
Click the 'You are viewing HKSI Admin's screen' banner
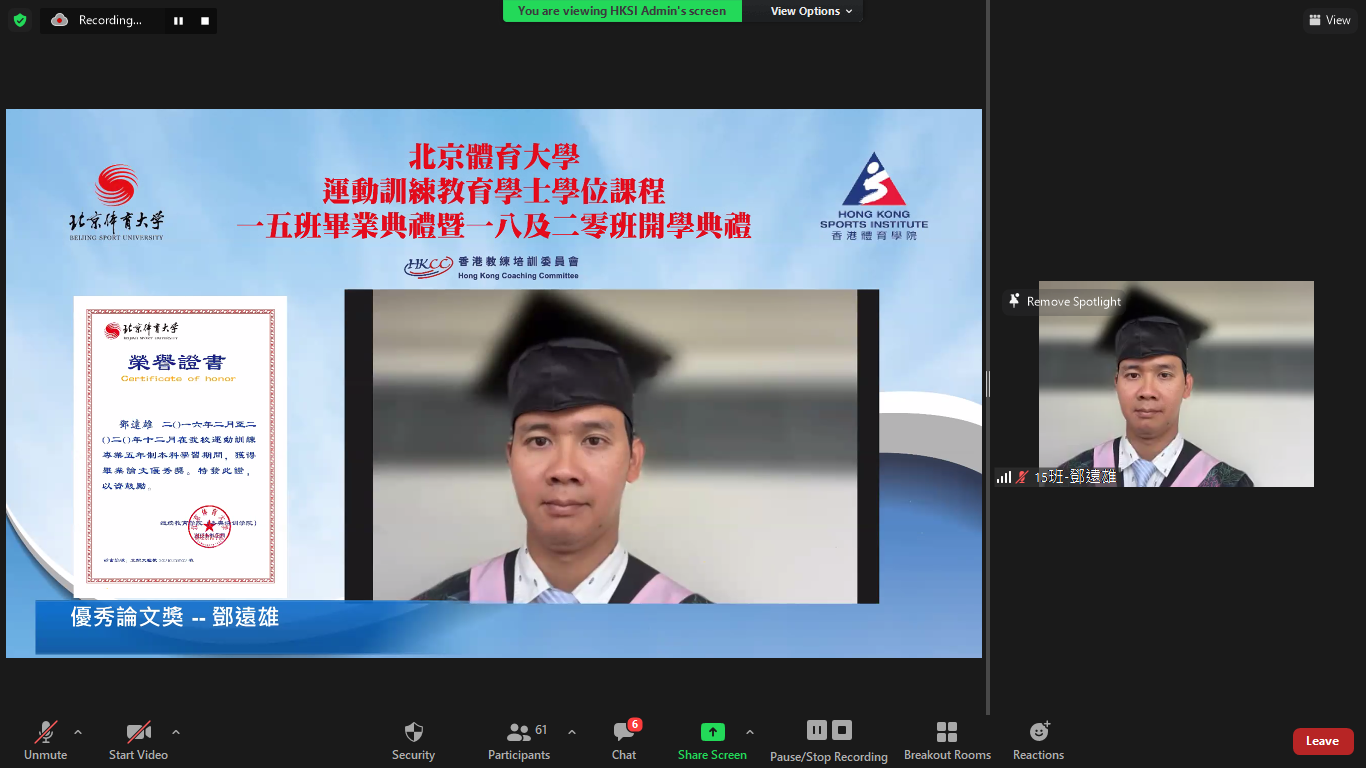point(622,11)
